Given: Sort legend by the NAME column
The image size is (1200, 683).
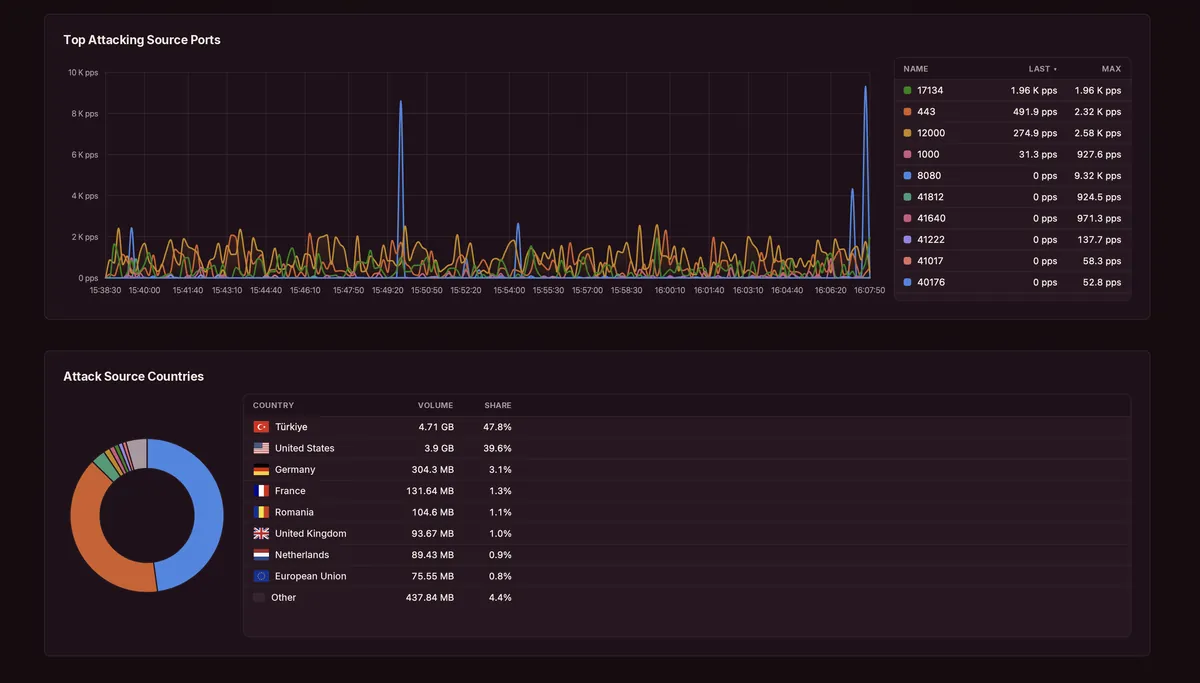Looking at the screenshot, I should 916,69.
